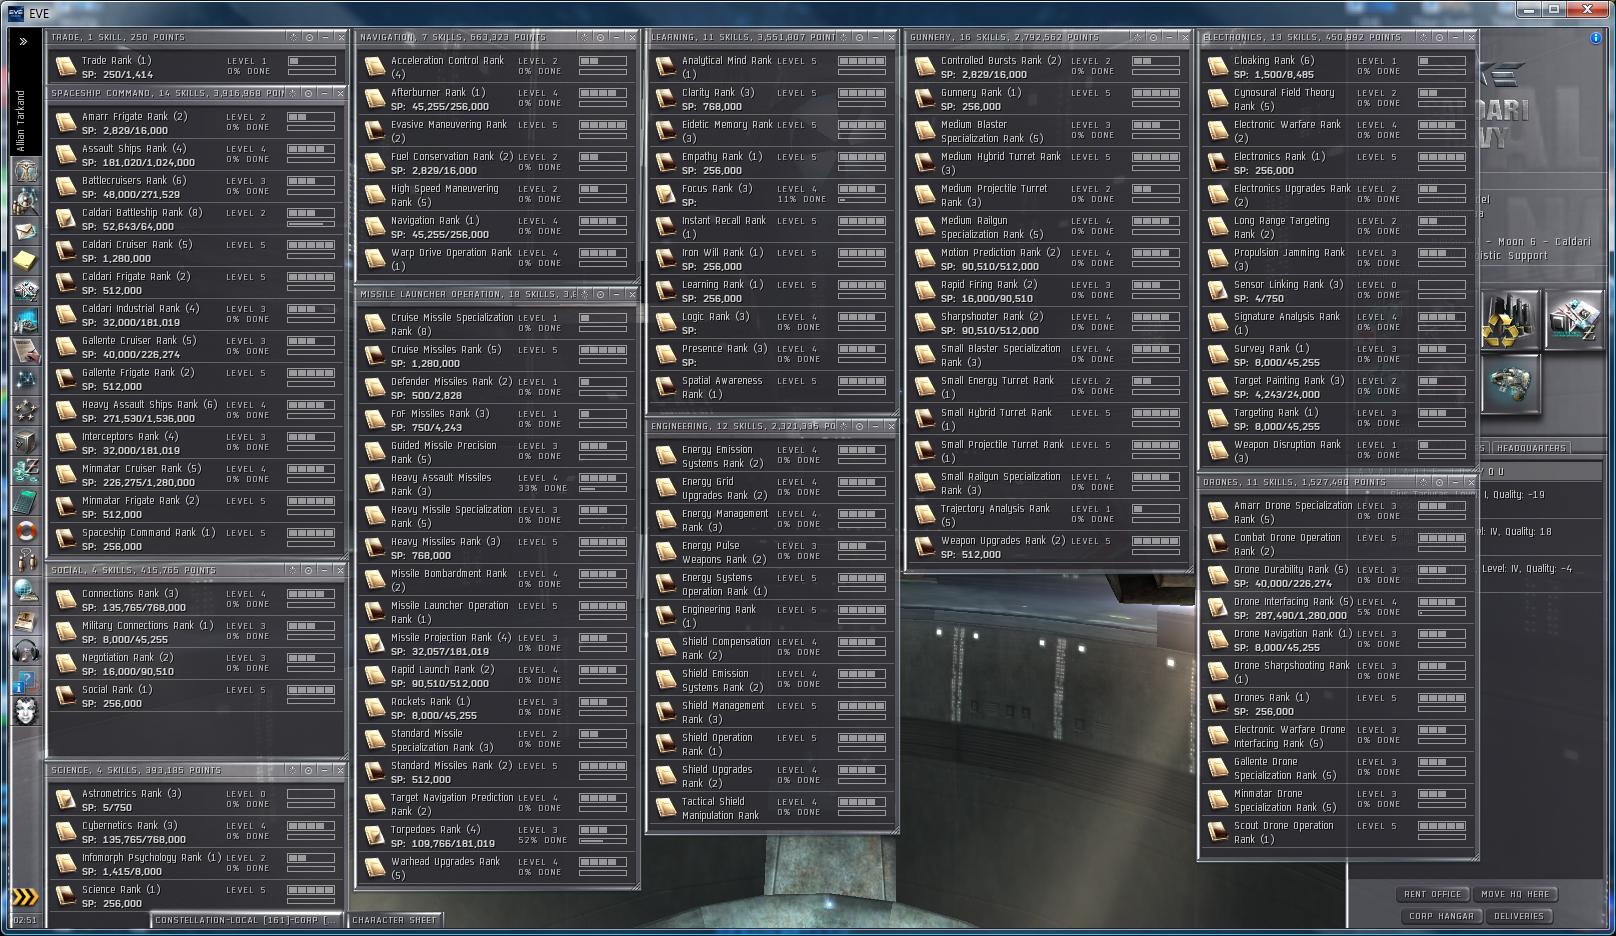Open the People and Places magnifier icon
1616x936 pixels.
coord(25,201)
